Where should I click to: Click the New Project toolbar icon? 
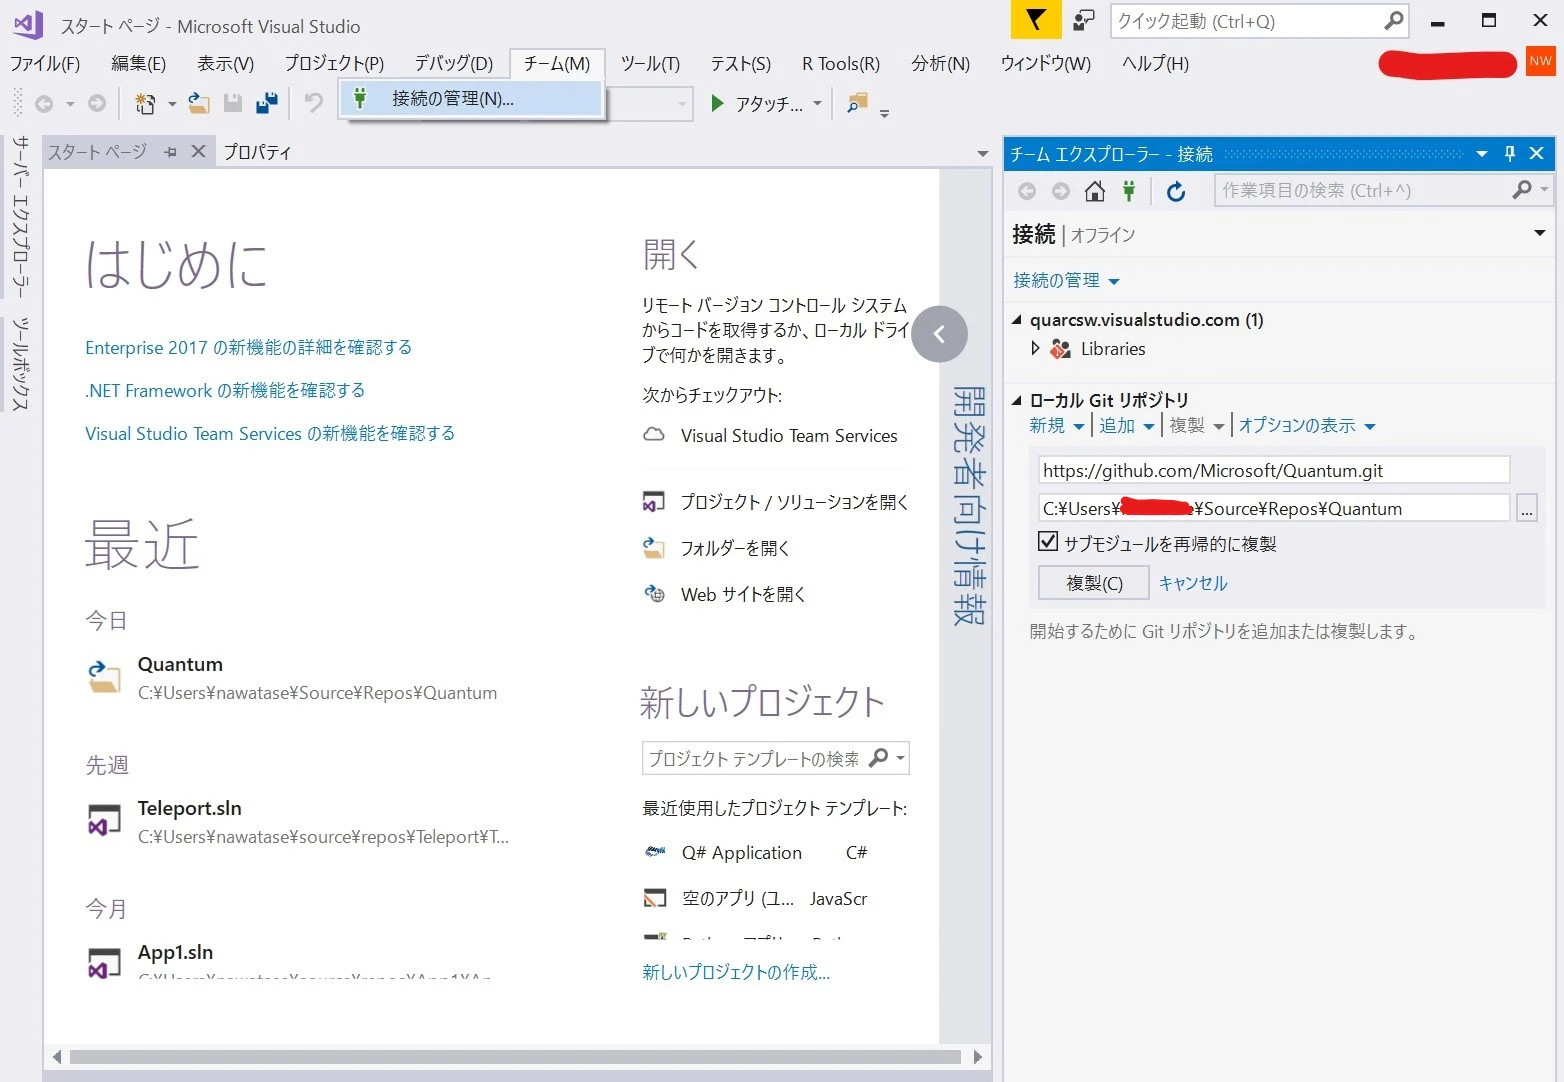[x=146, y=103]
